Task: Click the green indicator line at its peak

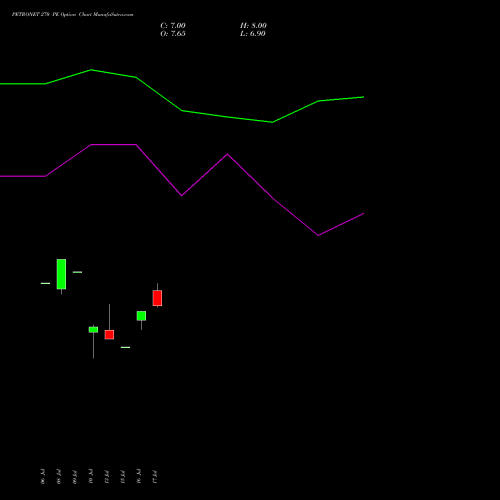Action: click(91, 70)
